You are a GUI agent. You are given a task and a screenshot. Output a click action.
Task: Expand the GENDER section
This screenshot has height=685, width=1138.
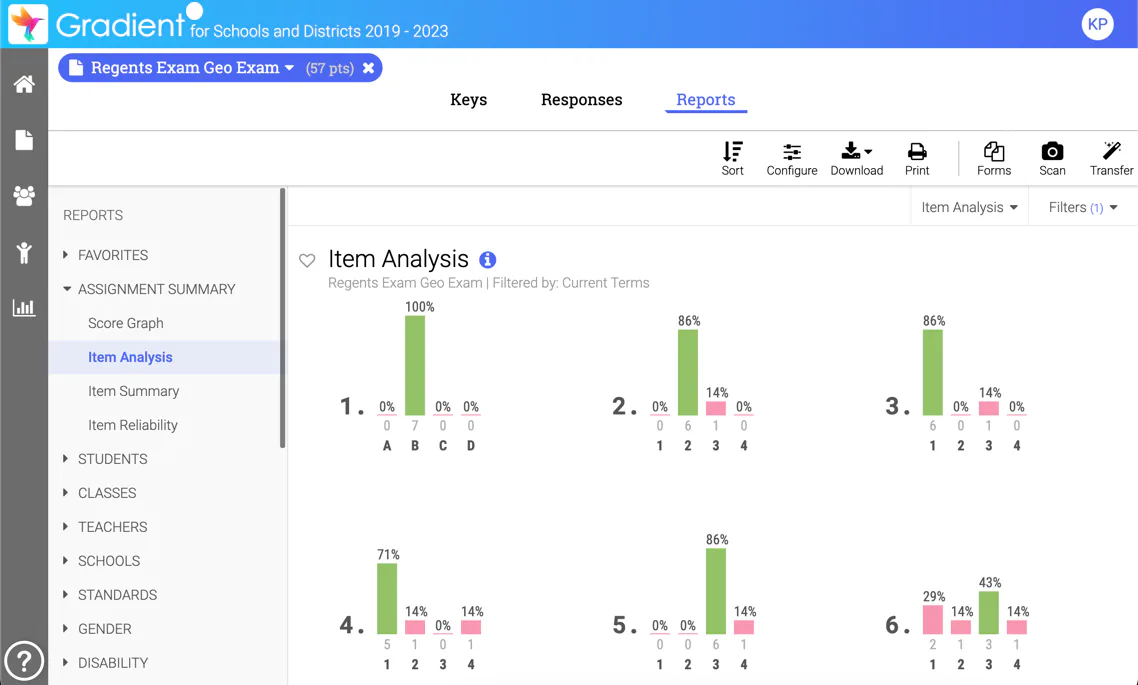coord(97,629)
